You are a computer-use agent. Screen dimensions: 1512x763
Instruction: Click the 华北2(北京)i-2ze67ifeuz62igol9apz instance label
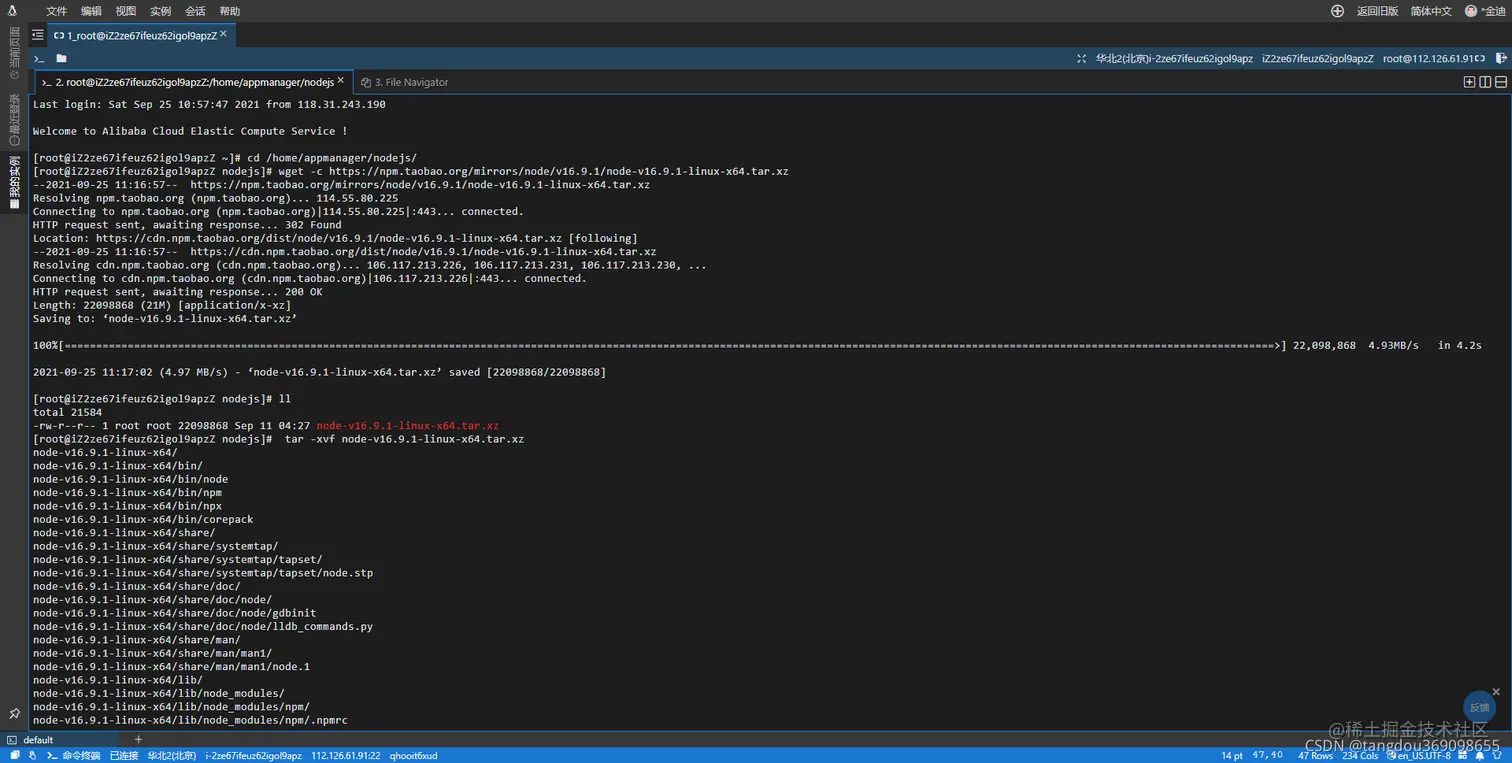1174,59
